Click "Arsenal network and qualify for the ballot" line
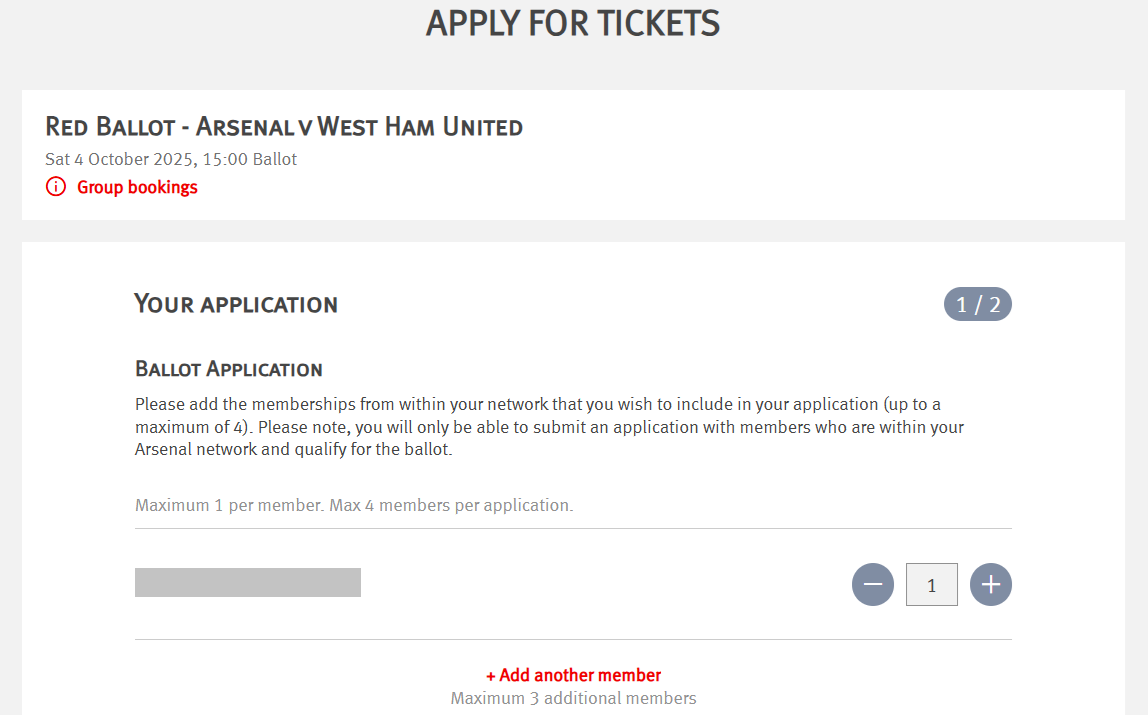 click(x=293, y=449)
